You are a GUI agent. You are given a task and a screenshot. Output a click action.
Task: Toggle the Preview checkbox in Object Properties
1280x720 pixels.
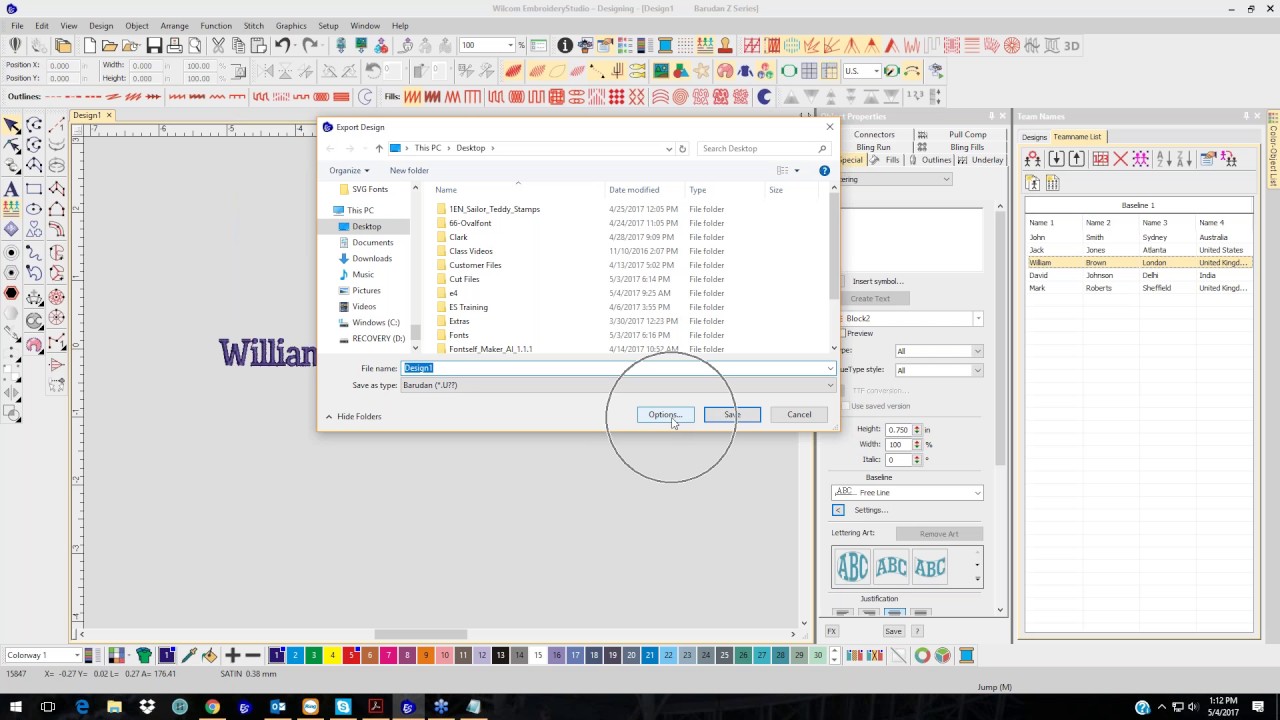pyautogui.click(x=843, y=333)
